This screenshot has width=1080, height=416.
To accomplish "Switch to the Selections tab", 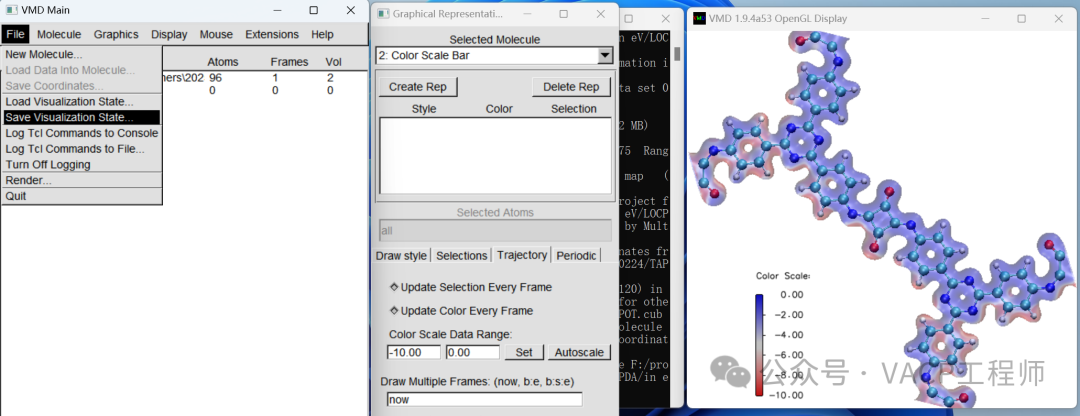I will [x=461, y=256].
